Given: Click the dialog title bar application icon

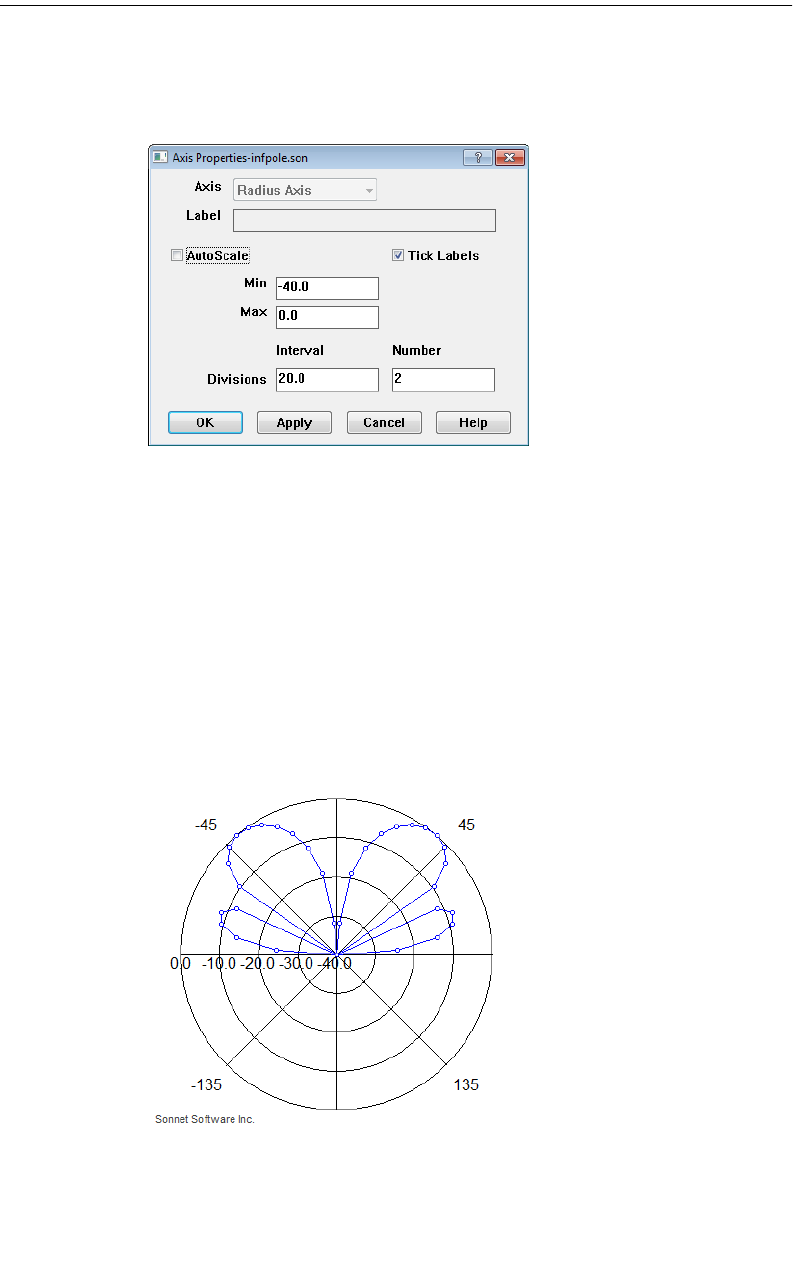Looking at the screenshot, I should [x=159, y=158].
